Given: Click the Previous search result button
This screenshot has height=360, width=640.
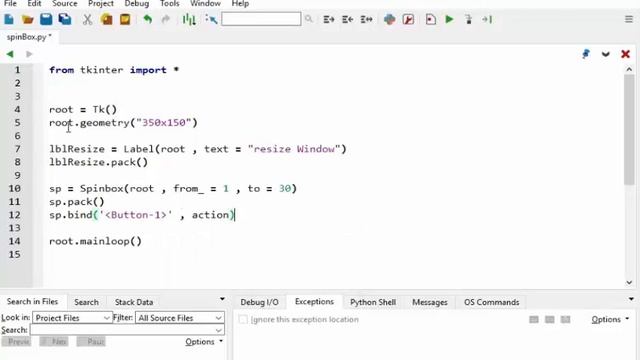Looking at the screenshot, I should (16, 342).
